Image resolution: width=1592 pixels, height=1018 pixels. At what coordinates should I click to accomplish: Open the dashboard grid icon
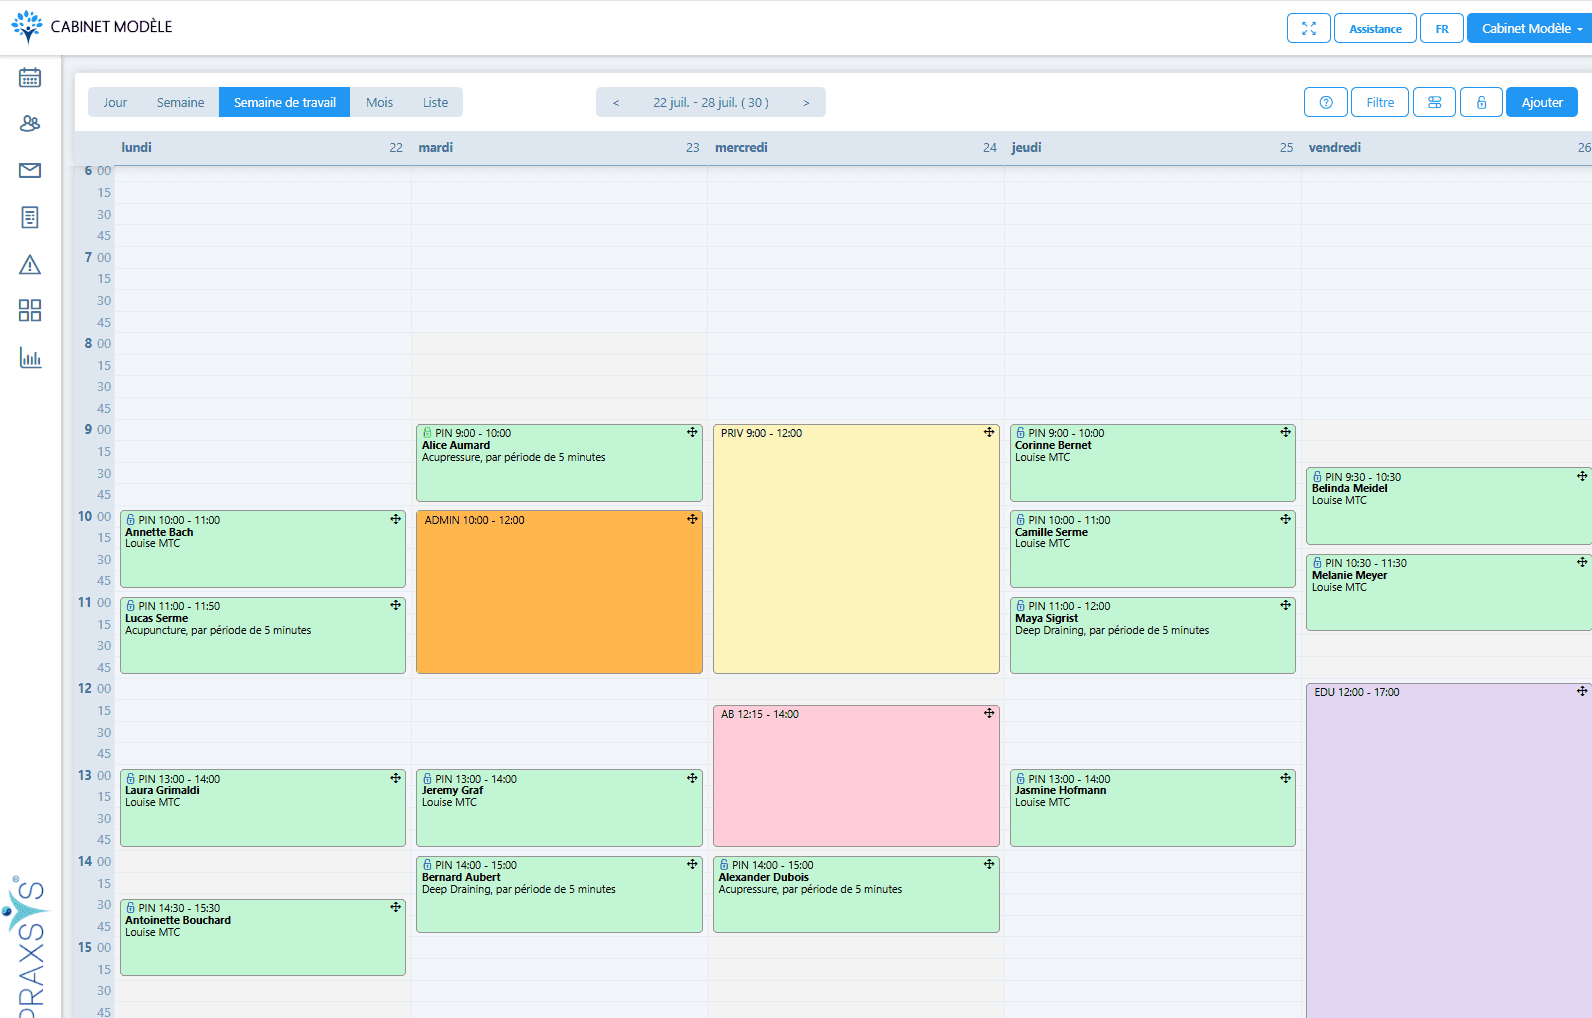point(30,310)
